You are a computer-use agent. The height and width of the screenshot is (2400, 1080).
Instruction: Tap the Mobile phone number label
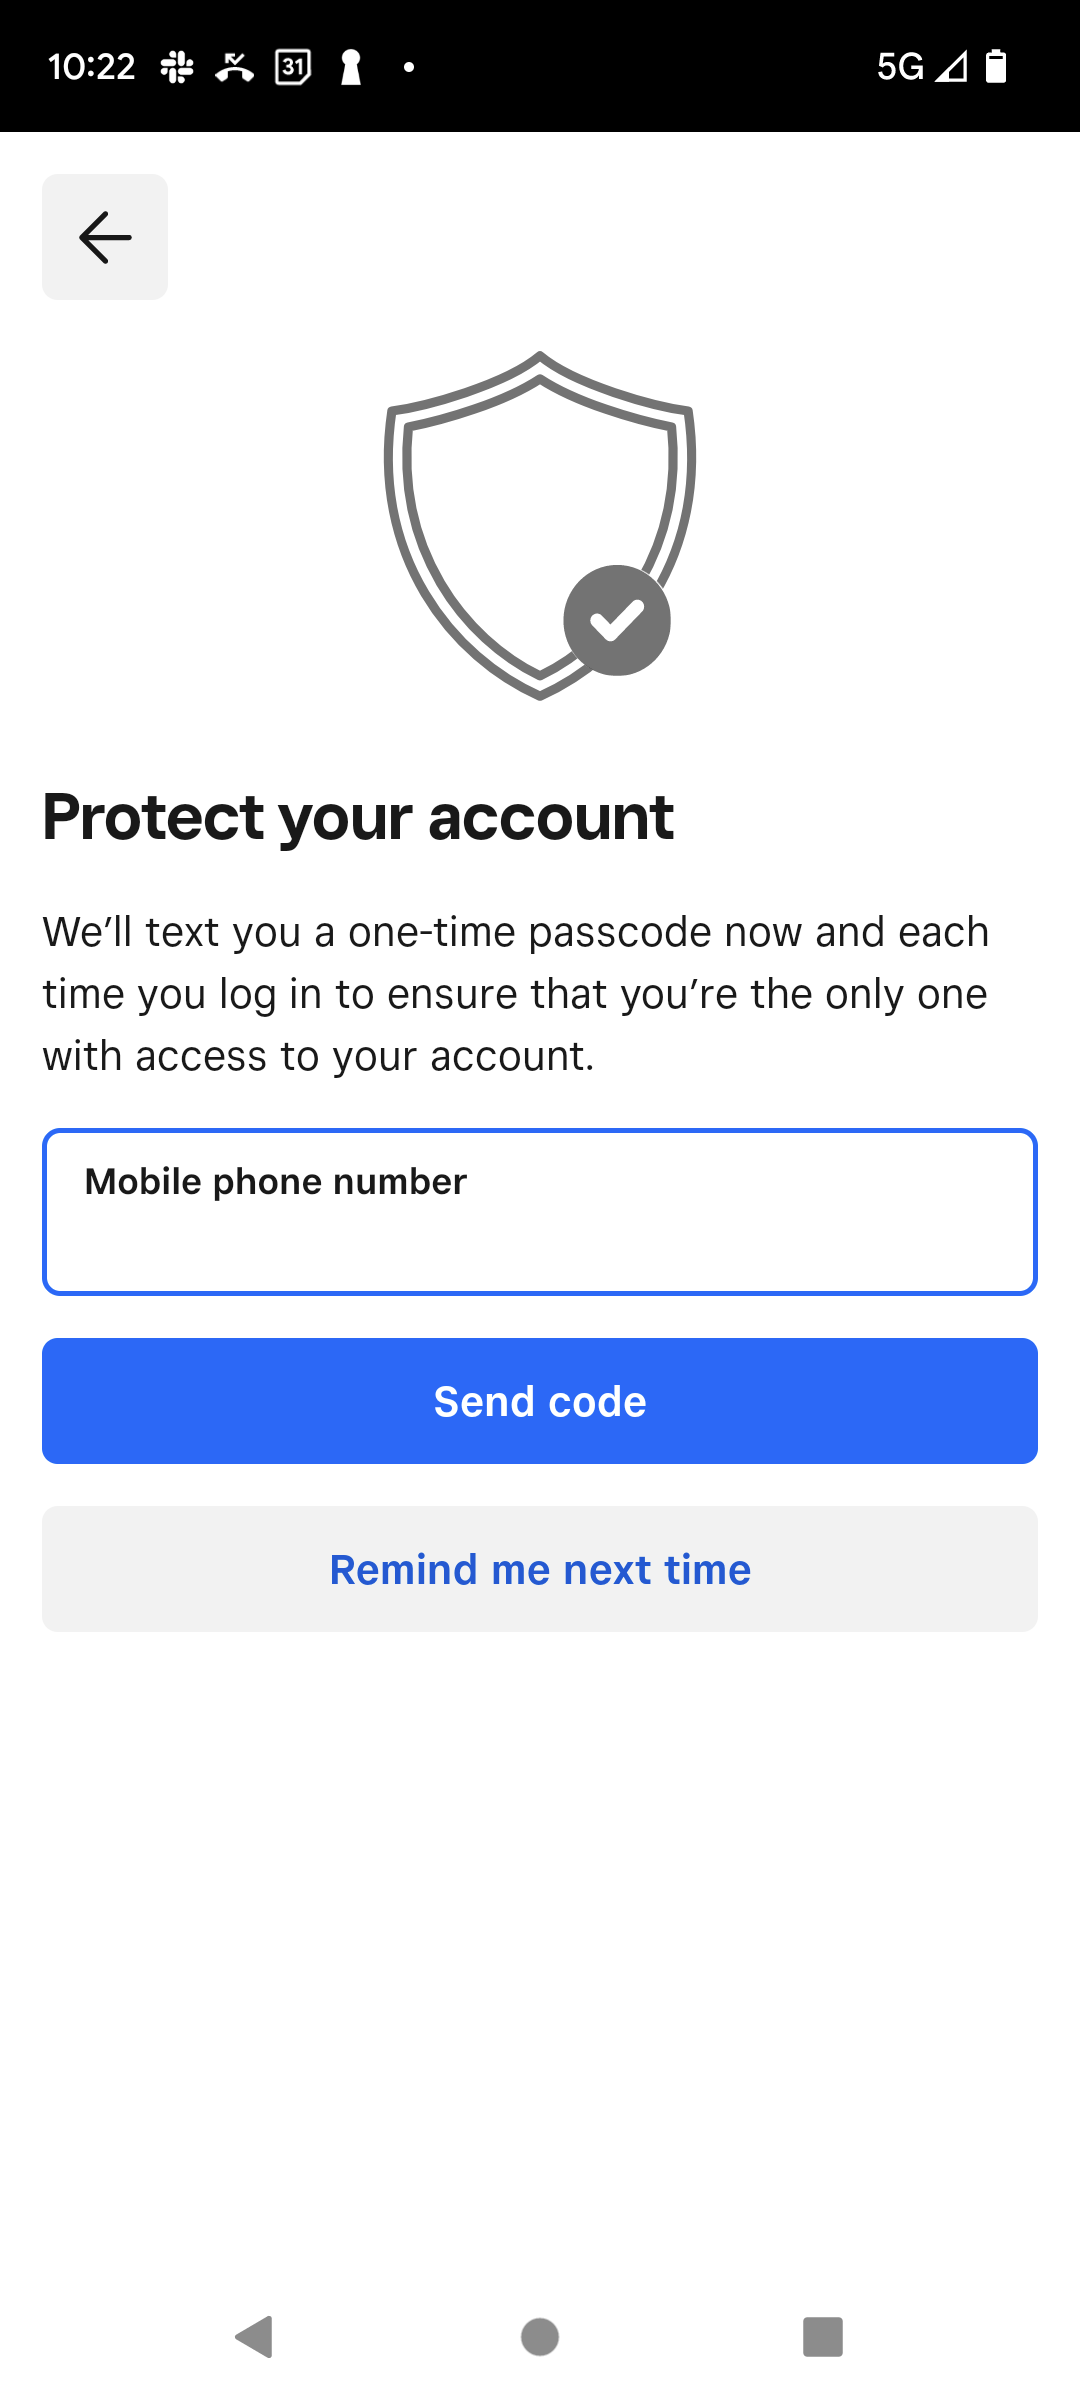[x=276, y=1182]
